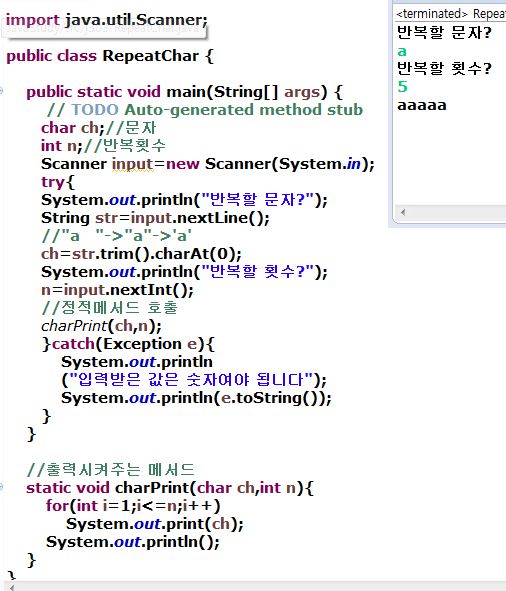The width and height of the screenshot is (506, 591).
Task: Click the println("반복할 횟수?") code line
Action: pos(184,272)
